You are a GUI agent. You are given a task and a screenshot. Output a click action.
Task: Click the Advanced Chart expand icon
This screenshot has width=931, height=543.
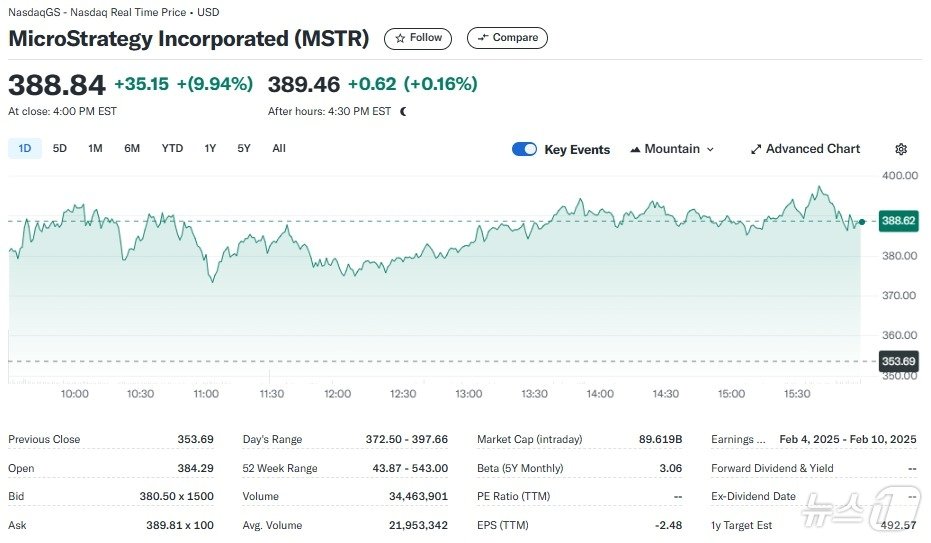coord(756,149)
